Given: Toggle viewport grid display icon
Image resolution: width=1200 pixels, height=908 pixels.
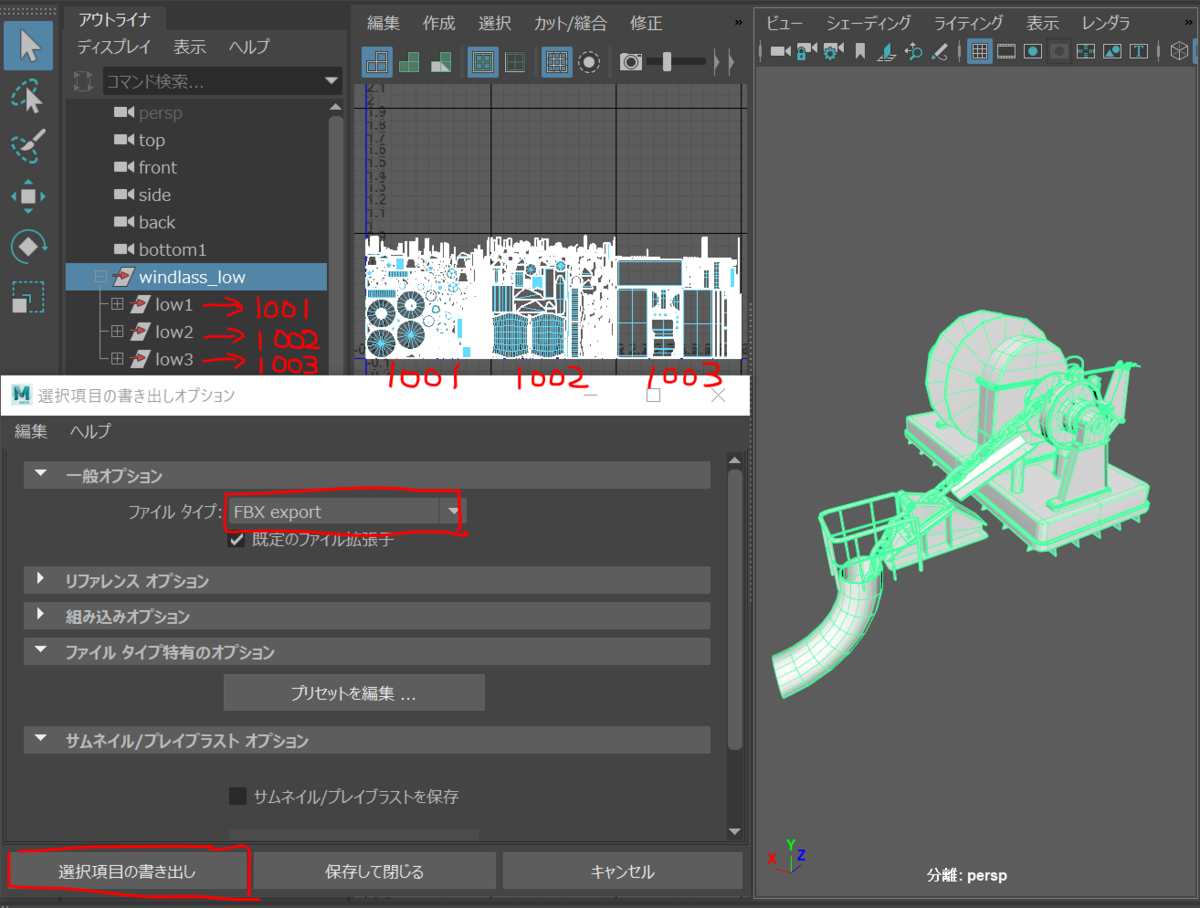Looking at the screenshot, I should (980, 50).
